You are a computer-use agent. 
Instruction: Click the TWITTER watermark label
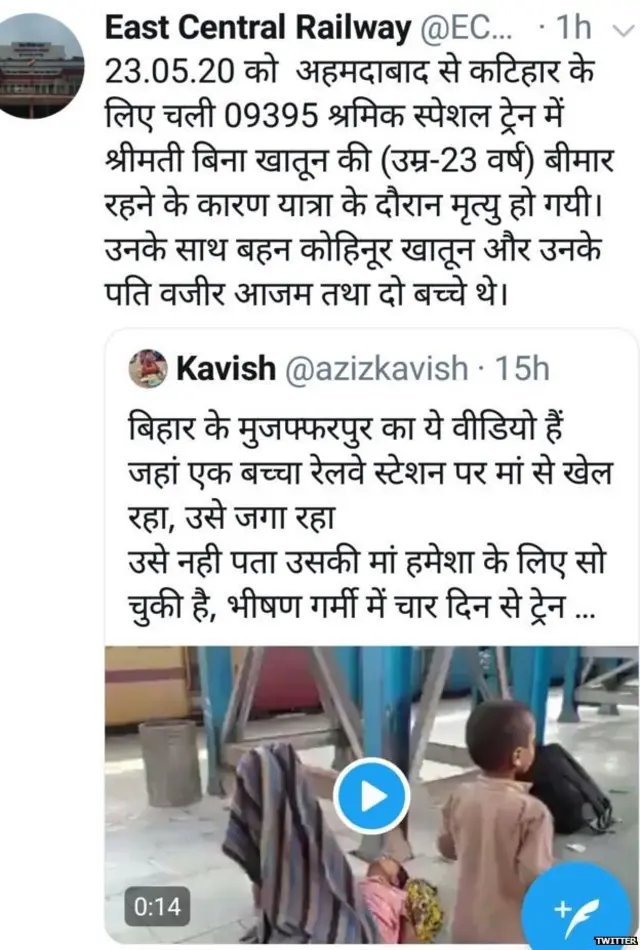(x=616, y=940)
